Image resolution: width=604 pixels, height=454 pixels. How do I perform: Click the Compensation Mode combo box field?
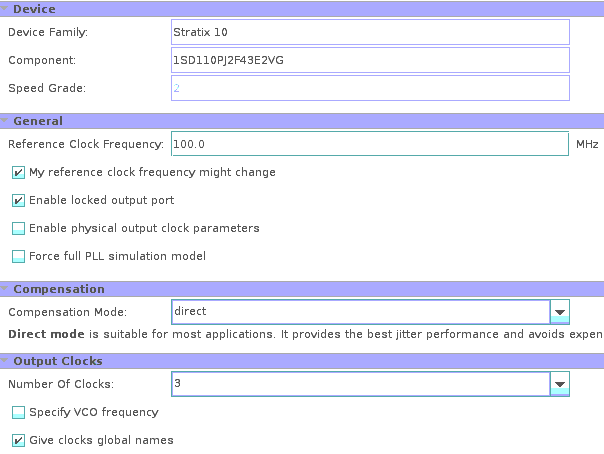tap(360, 312)
